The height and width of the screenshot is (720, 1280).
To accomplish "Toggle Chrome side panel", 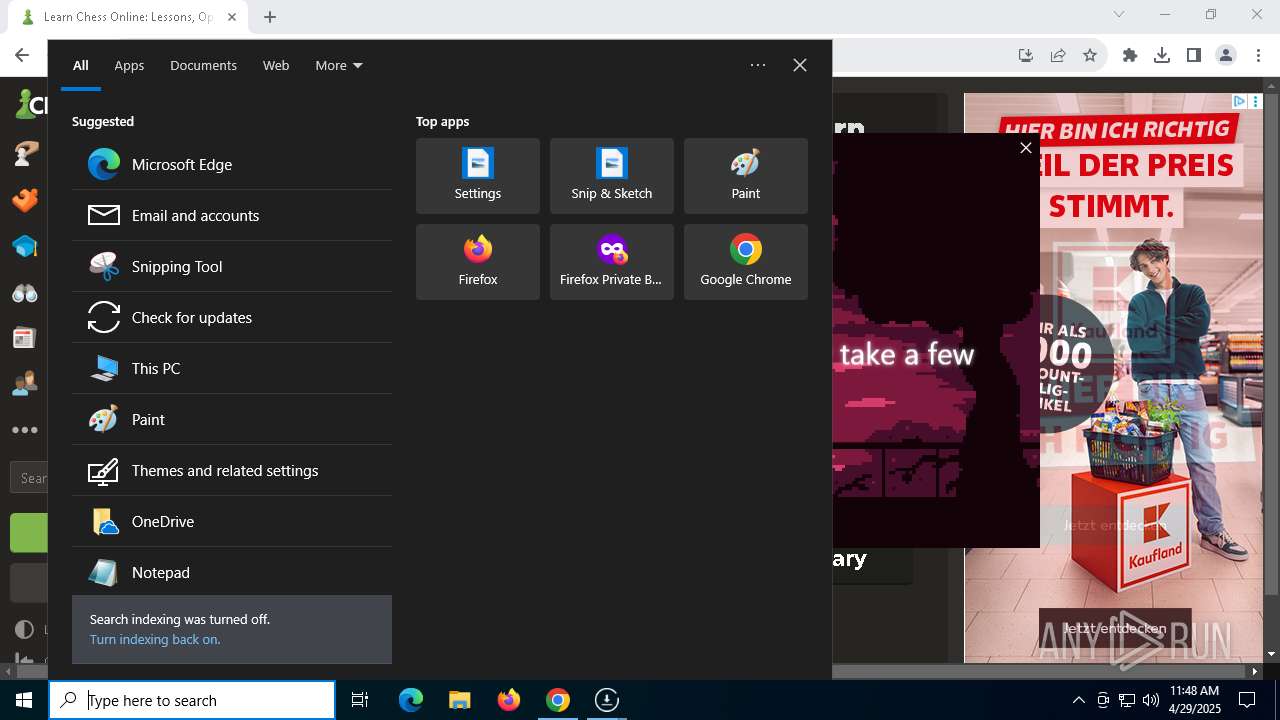I will tap(1194, 56).
